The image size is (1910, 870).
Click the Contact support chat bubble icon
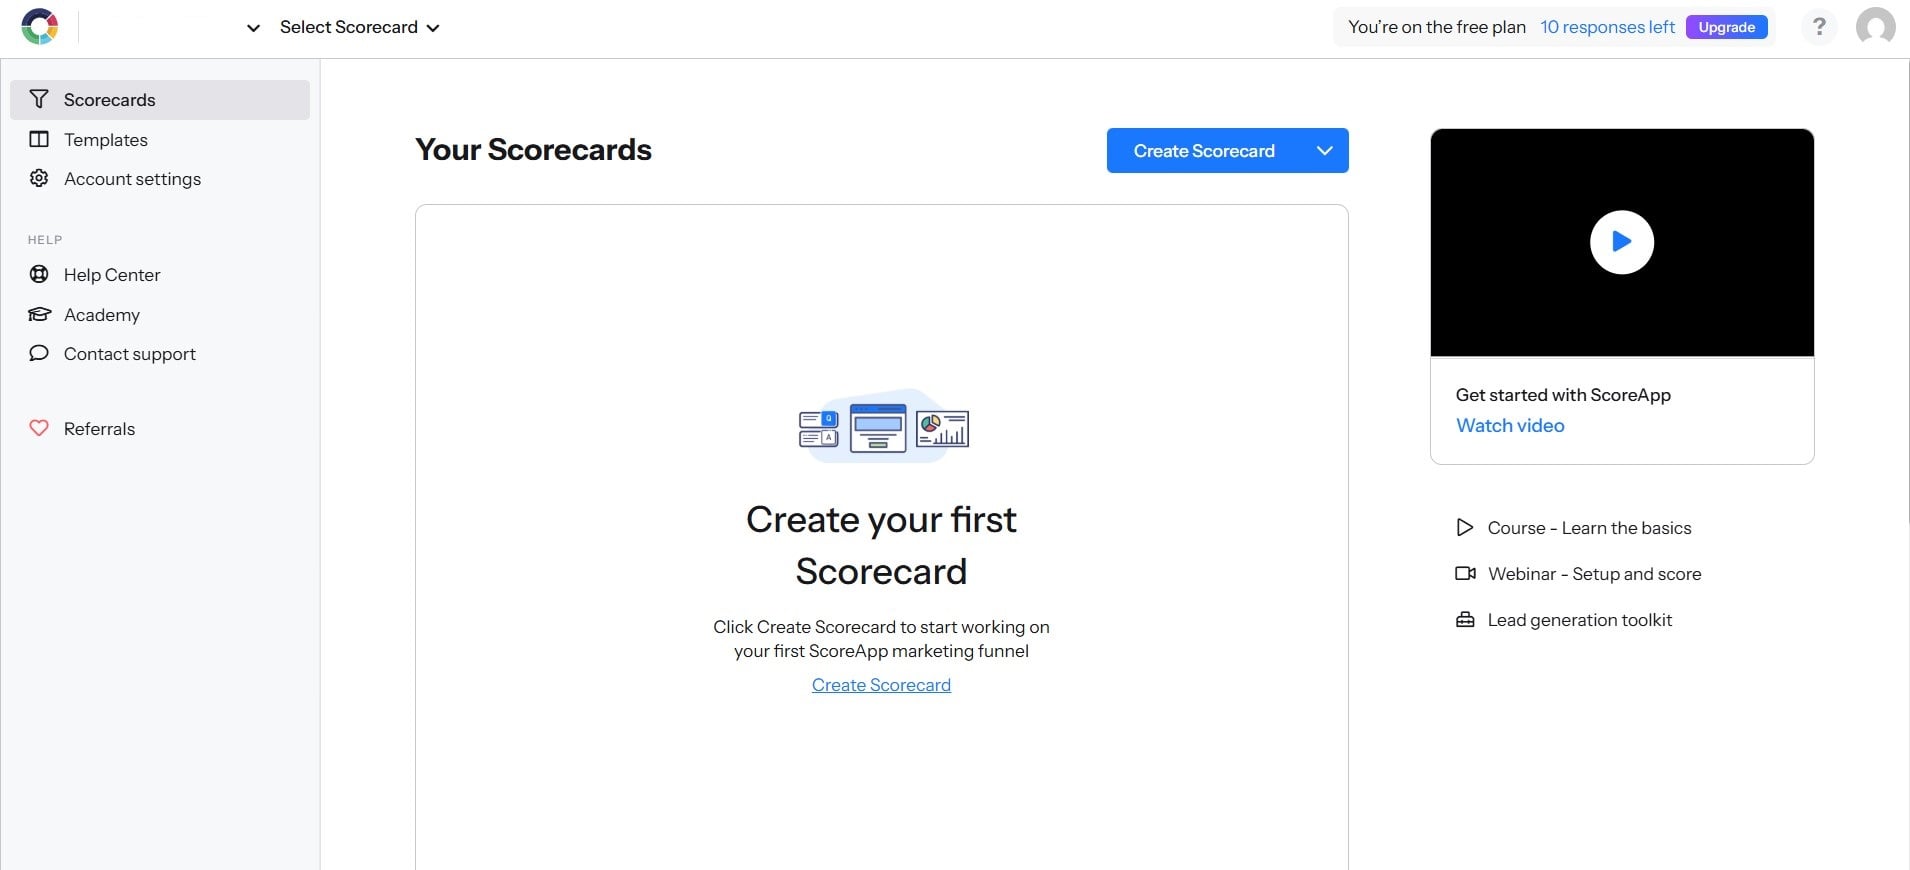(39, 353)
